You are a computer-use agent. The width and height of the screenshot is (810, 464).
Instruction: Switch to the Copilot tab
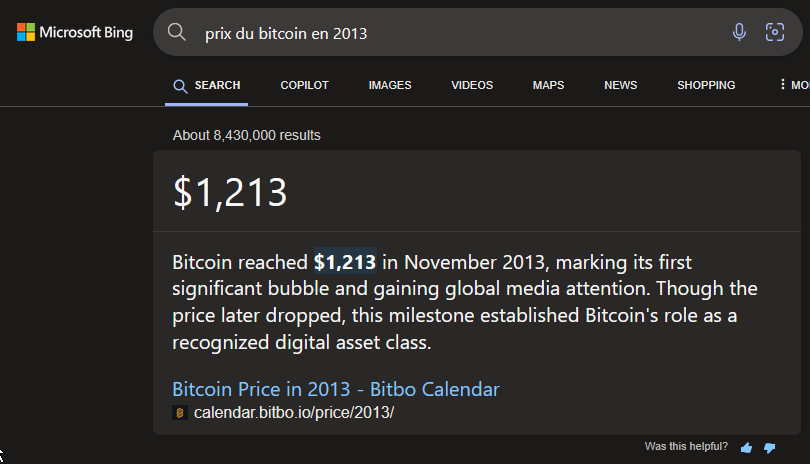point(304,85)
